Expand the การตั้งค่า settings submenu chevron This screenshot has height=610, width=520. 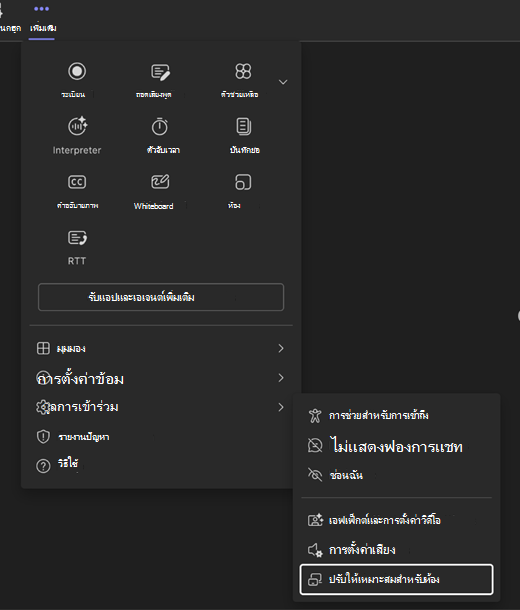click(281, 407)
